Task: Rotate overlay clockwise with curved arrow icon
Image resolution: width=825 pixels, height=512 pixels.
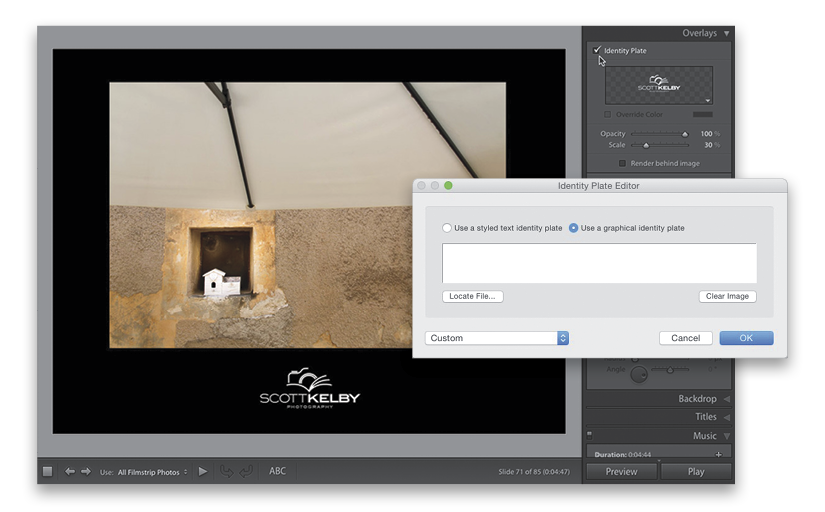Action: point(246,471)
